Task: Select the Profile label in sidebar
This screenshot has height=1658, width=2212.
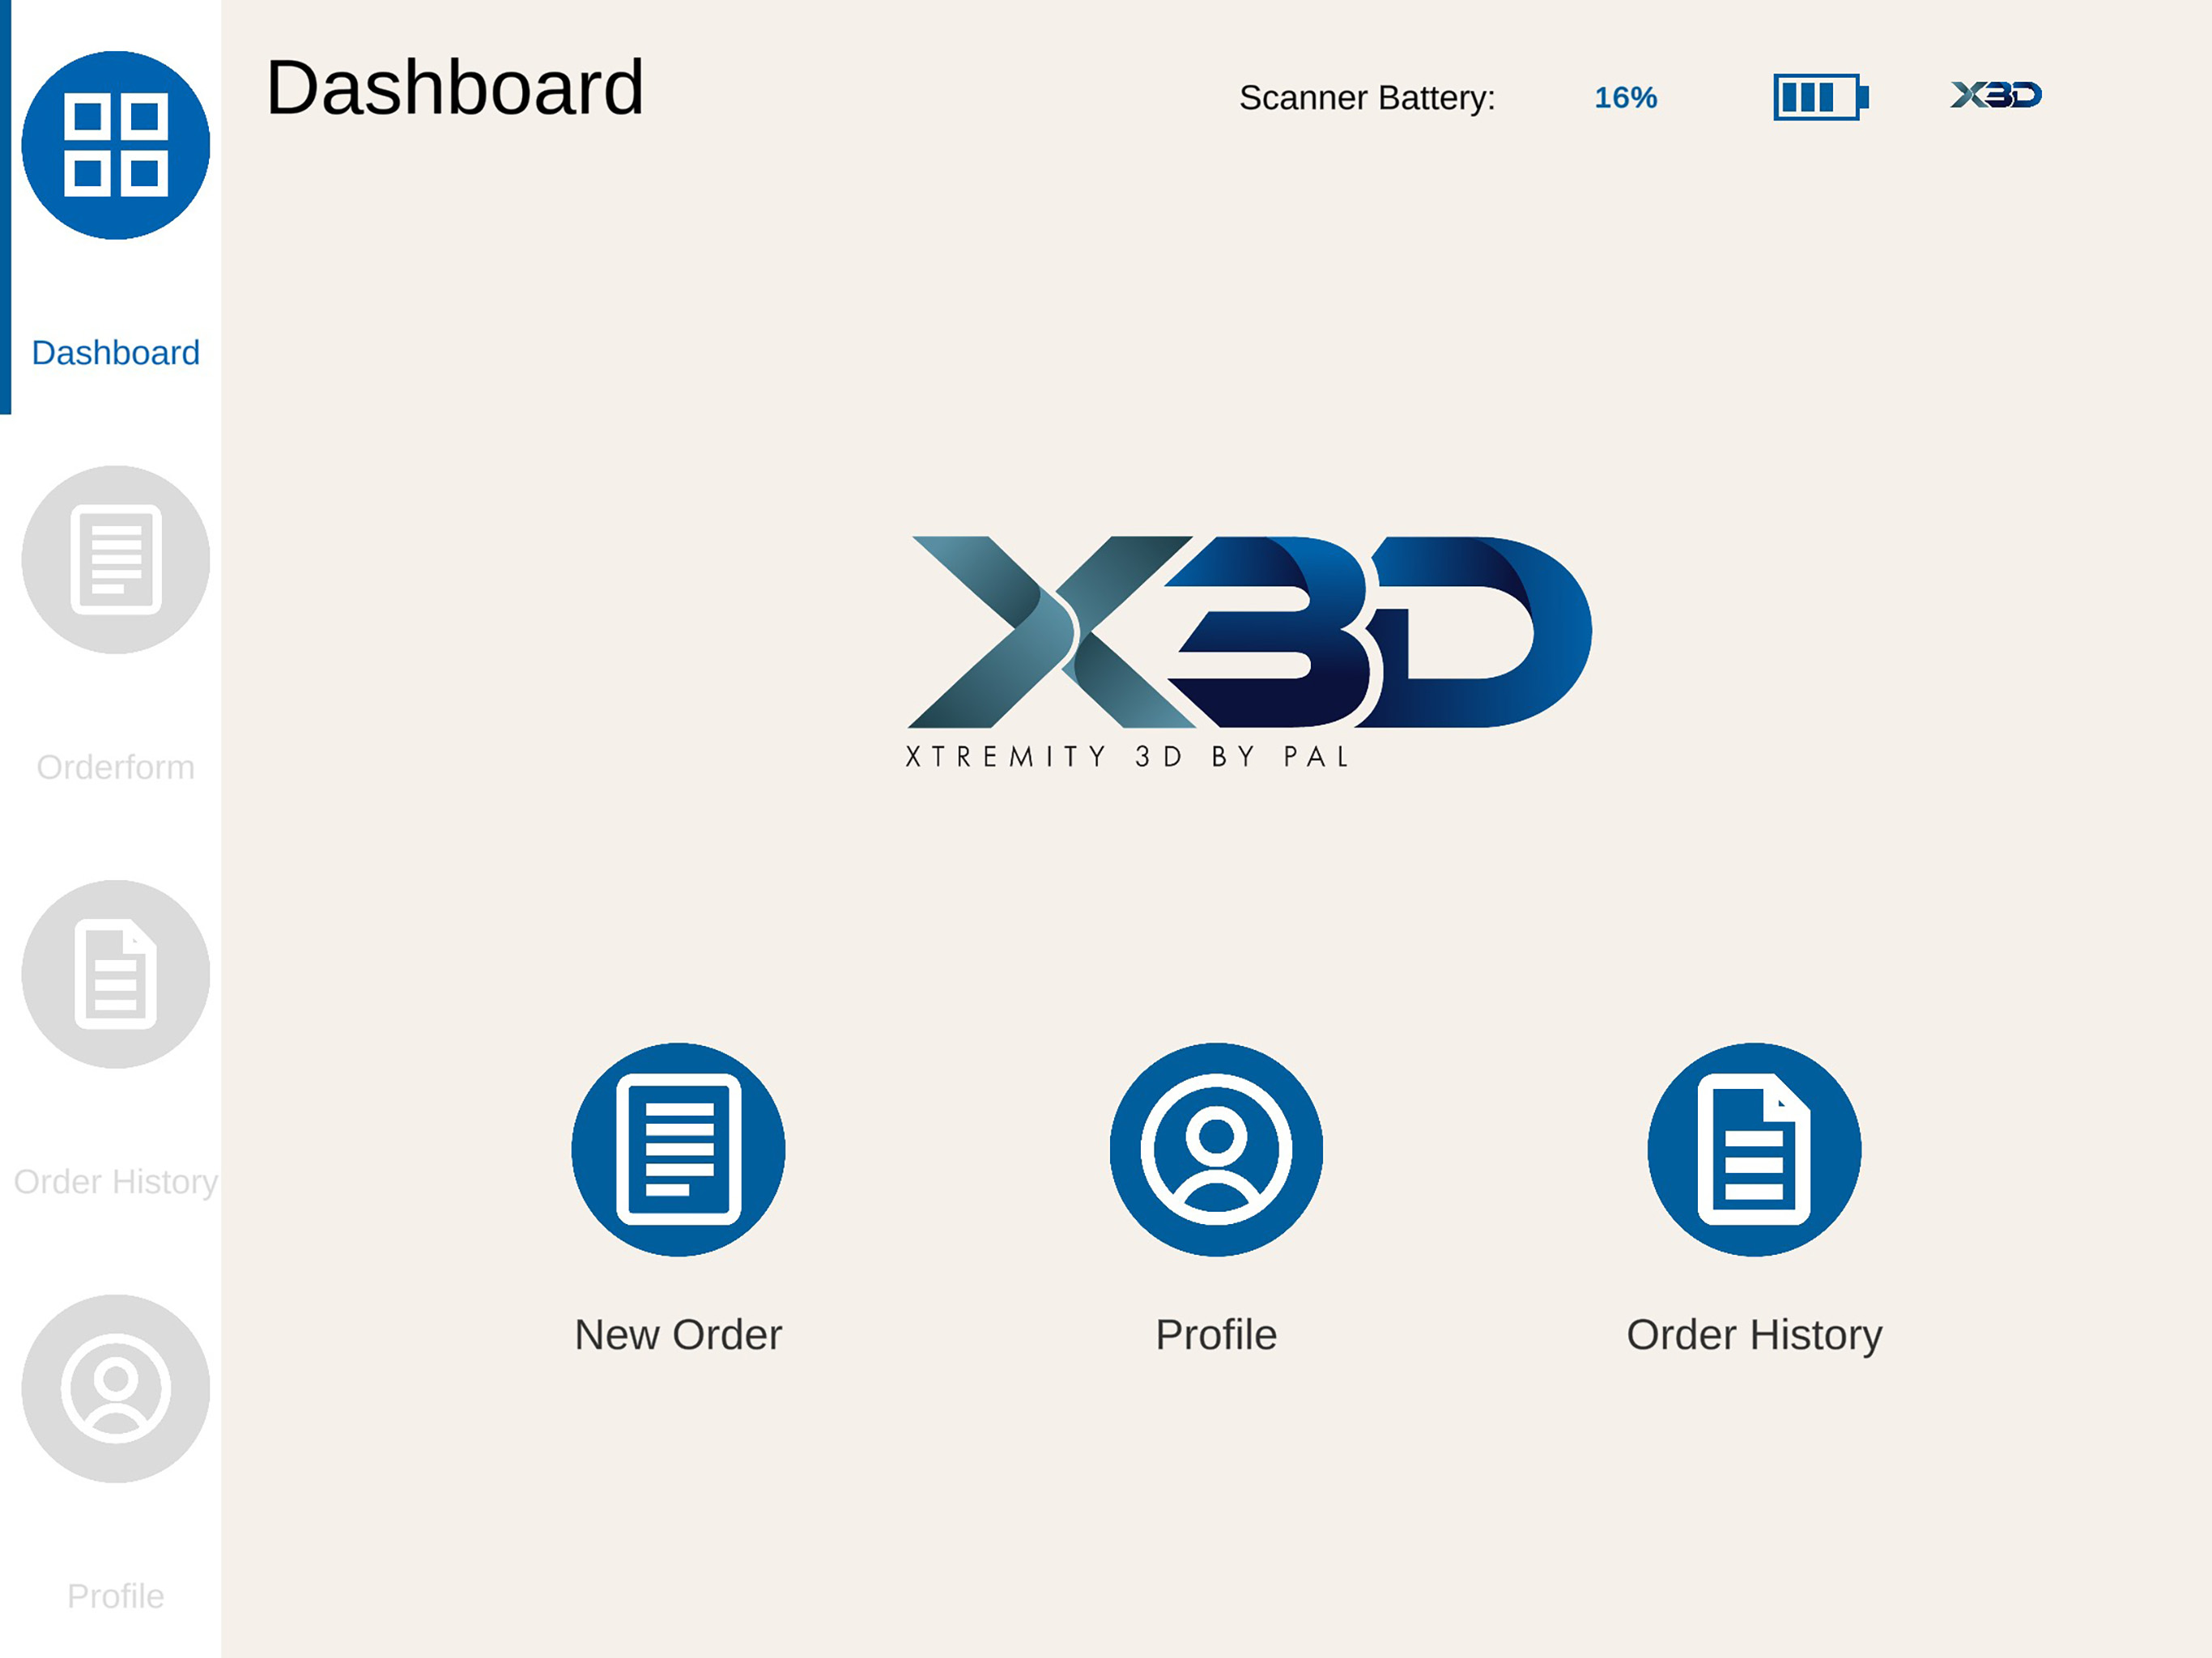Action: tap(116, 1596)
